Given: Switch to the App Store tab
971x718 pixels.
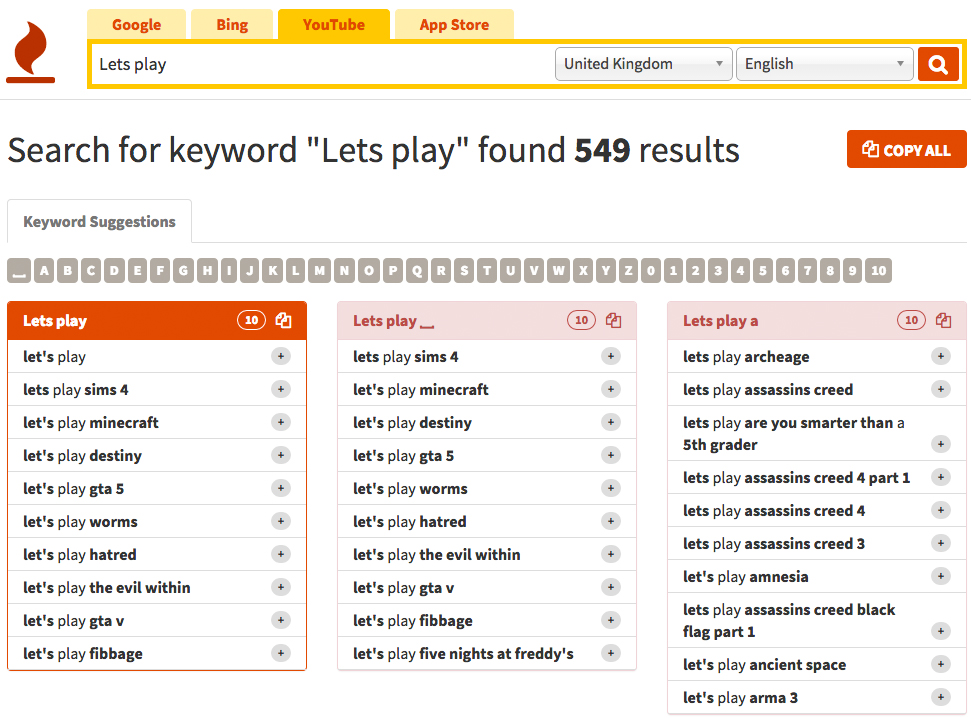Looking at the screenshot, I should tap(454, 25).
